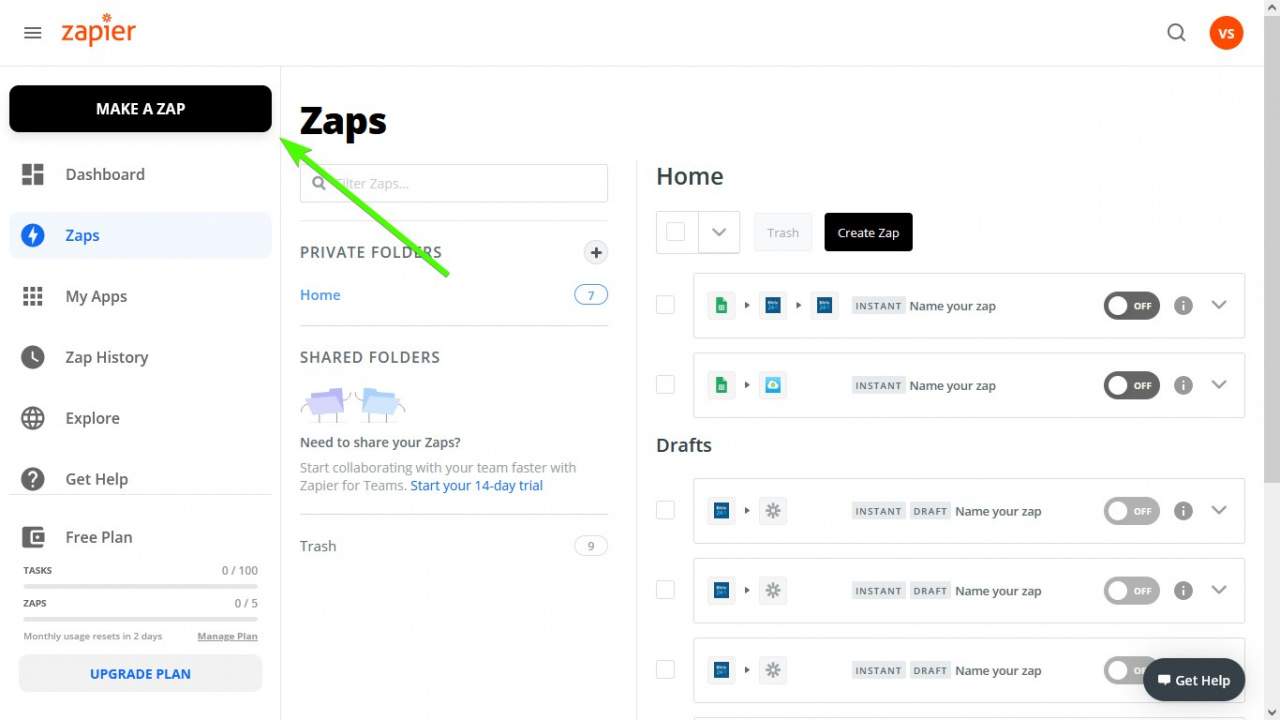Click the gear icon in the second draft zap

pyautogui.click(x=772, y=590)
